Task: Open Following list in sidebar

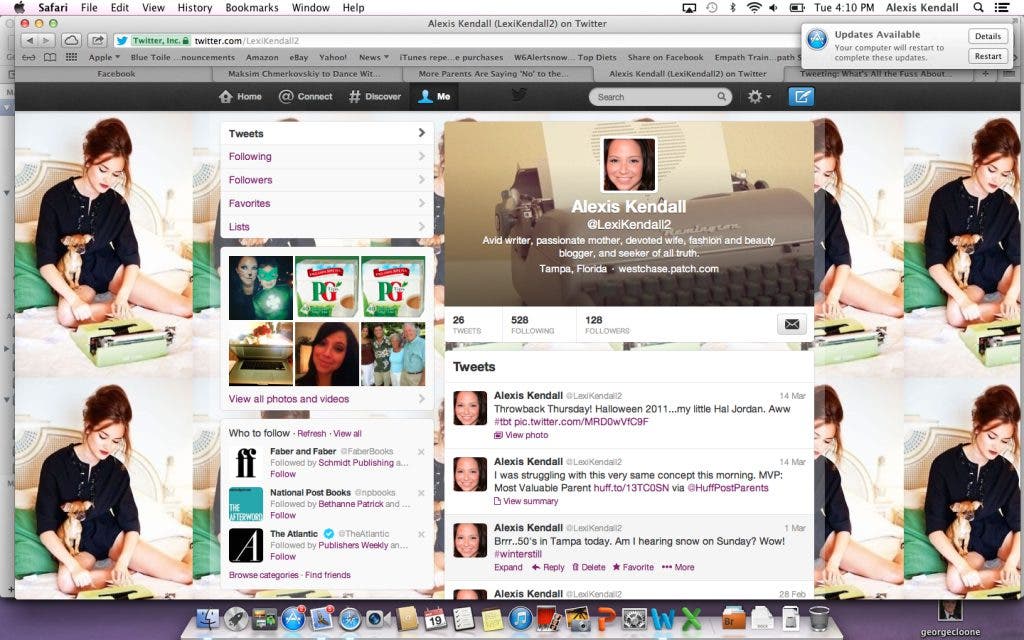Action: tap(327, 157)
